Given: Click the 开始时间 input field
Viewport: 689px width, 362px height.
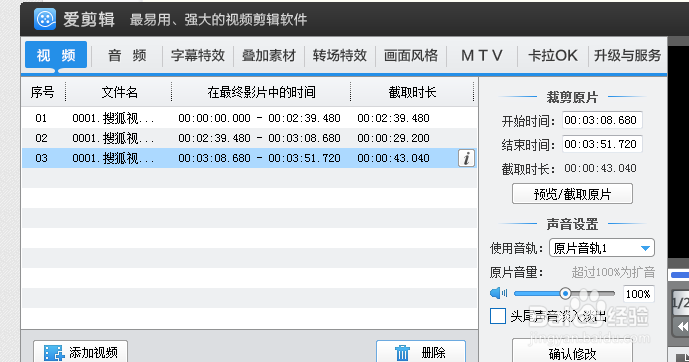Looking at the screenshot, I should click(x=602, y=120).
